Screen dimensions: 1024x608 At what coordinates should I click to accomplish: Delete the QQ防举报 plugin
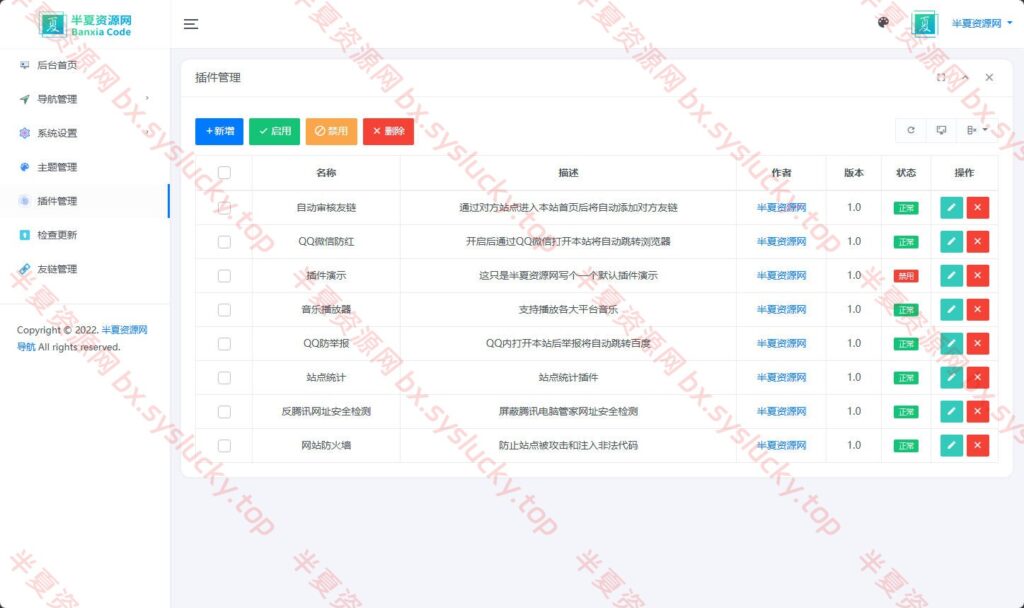pos(978,344)
